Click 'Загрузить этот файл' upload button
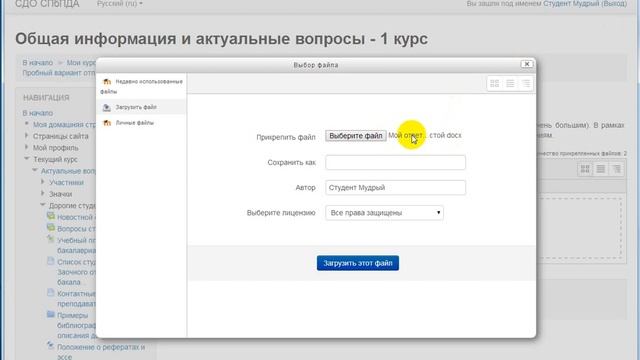The height and width of the screenshot is (360, 640). (358, 263)
